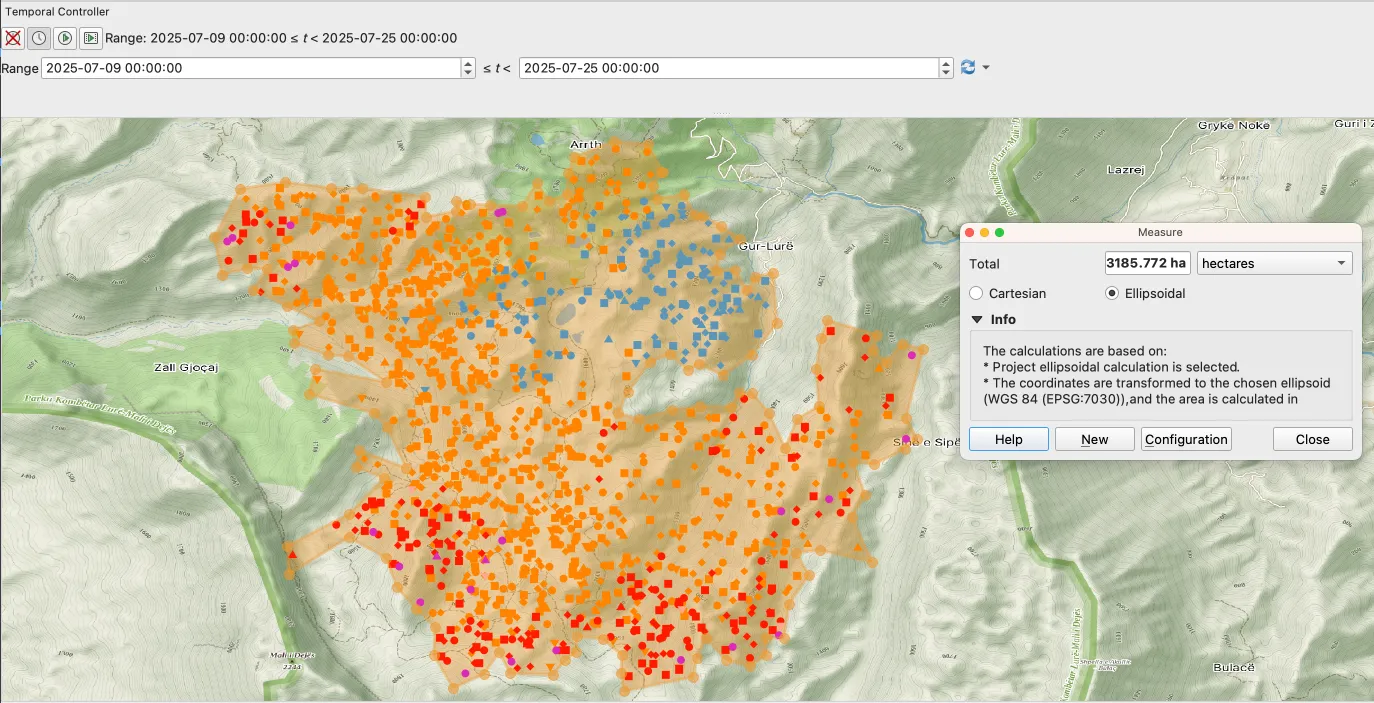The image size is (1374, 703).
Task: Collapse the Info section in Measure dialog
Action: tap(978, 319)
